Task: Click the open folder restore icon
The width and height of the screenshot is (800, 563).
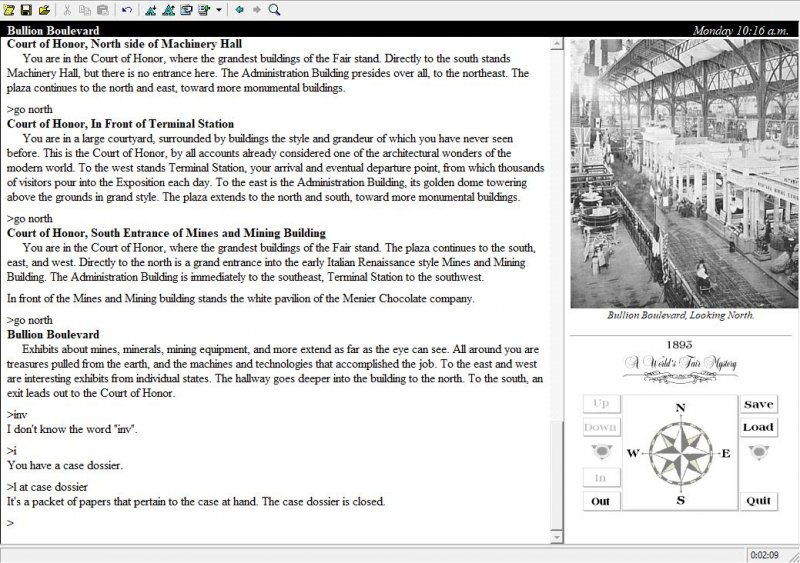Action: tap(44, 10)
